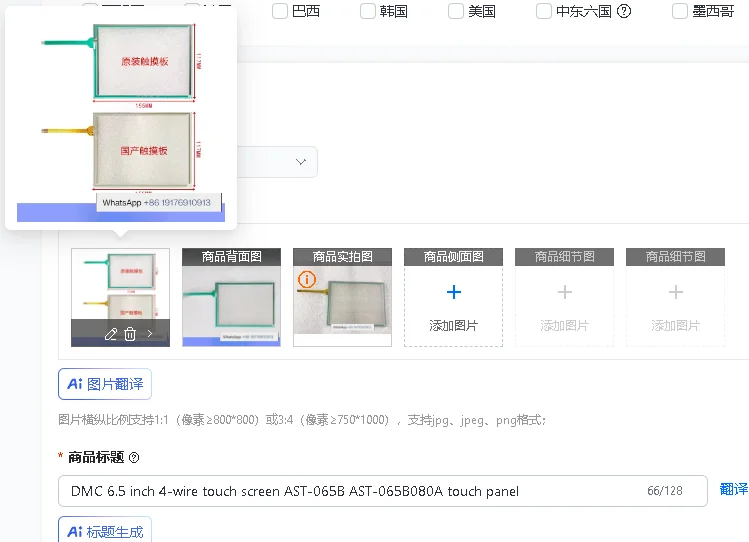This screenshot has width=749, height=542.
Task: Tick the 中东六国 checkbox
Action: [x=544, y=11]
